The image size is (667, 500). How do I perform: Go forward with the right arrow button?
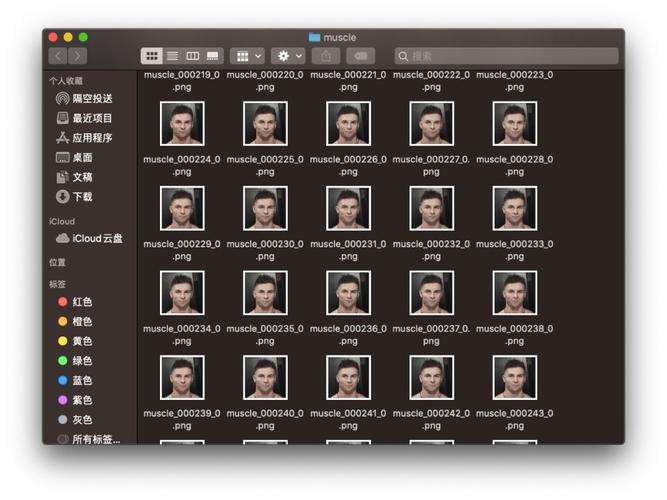click(x=77, y=56)
